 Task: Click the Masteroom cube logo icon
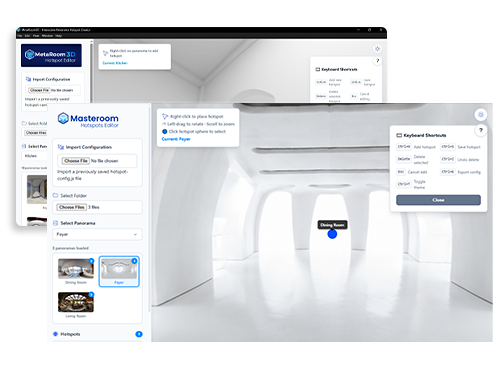pyautogui.click(x=63, y=118)
